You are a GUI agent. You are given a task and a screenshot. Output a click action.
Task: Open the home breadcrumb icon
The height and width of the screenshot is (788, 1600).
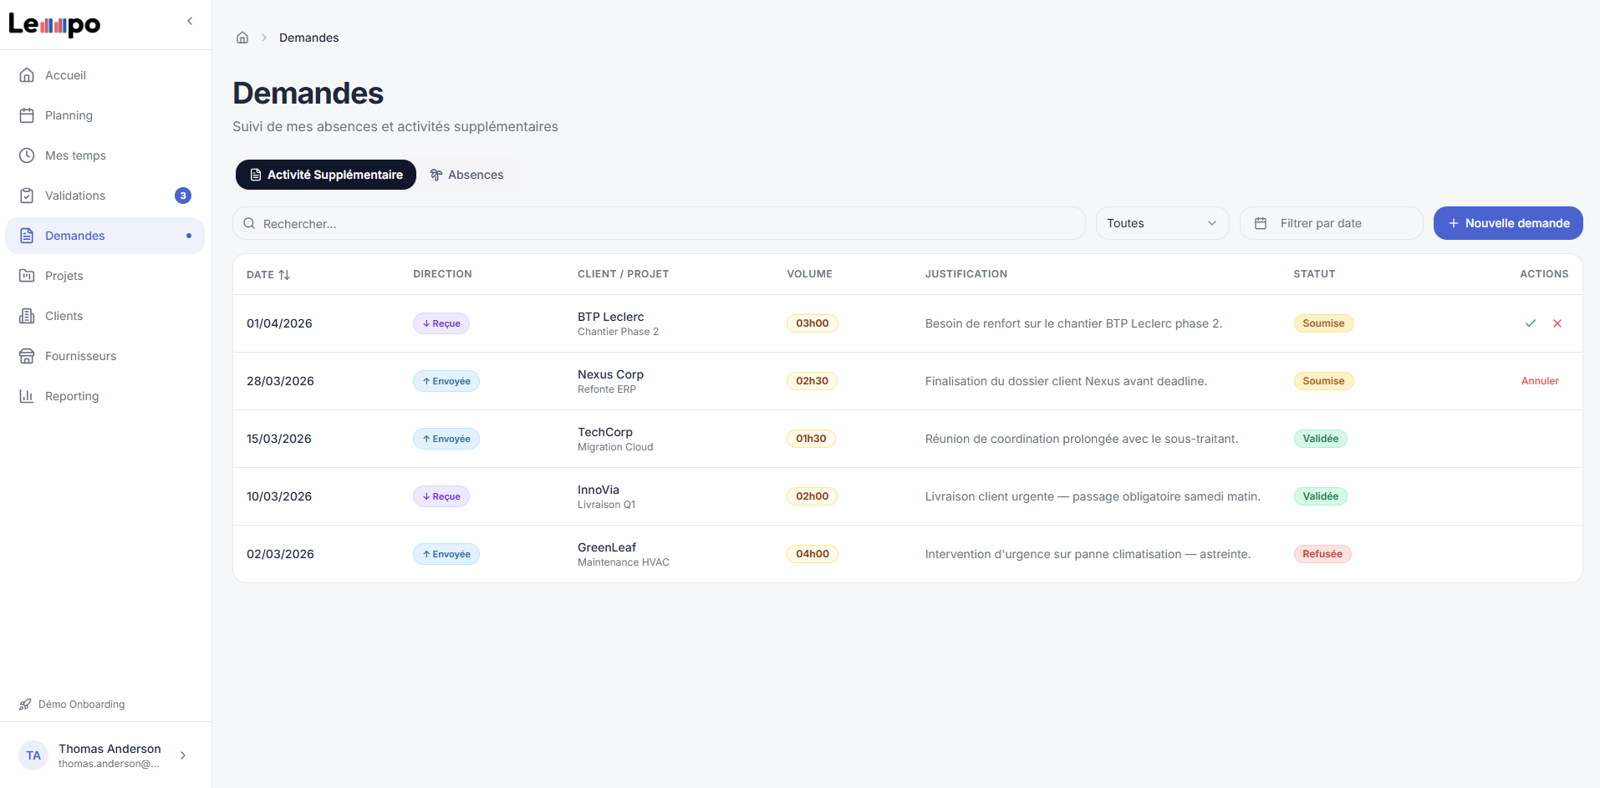242,38
